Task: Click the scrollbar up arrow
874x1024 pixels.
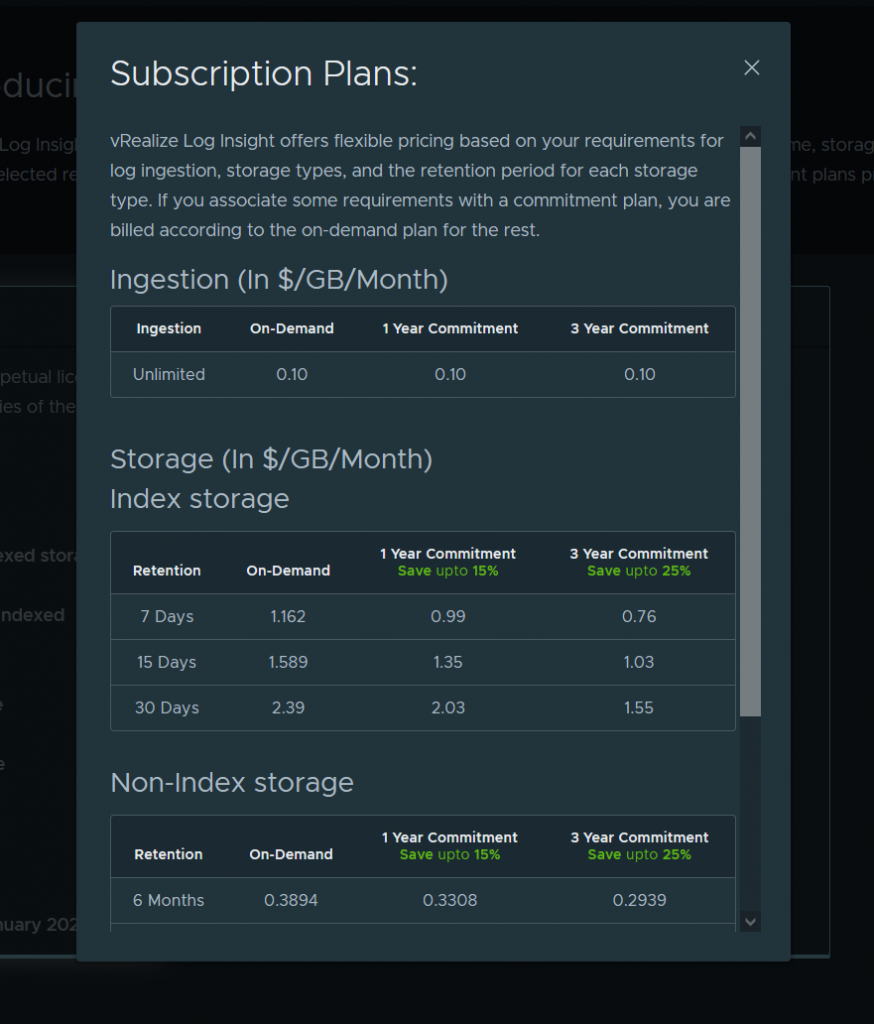Action: tap(751, 136)
